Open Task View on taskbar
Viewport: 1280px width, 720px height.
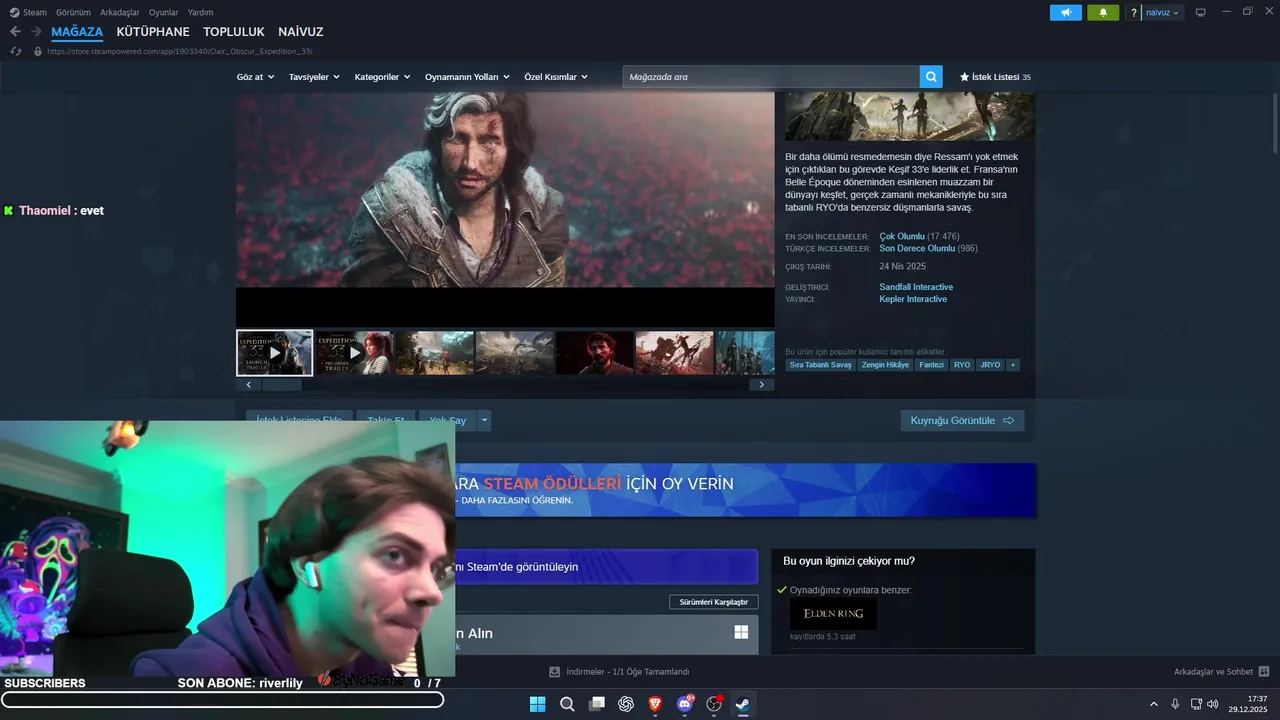tap(597, 704)
